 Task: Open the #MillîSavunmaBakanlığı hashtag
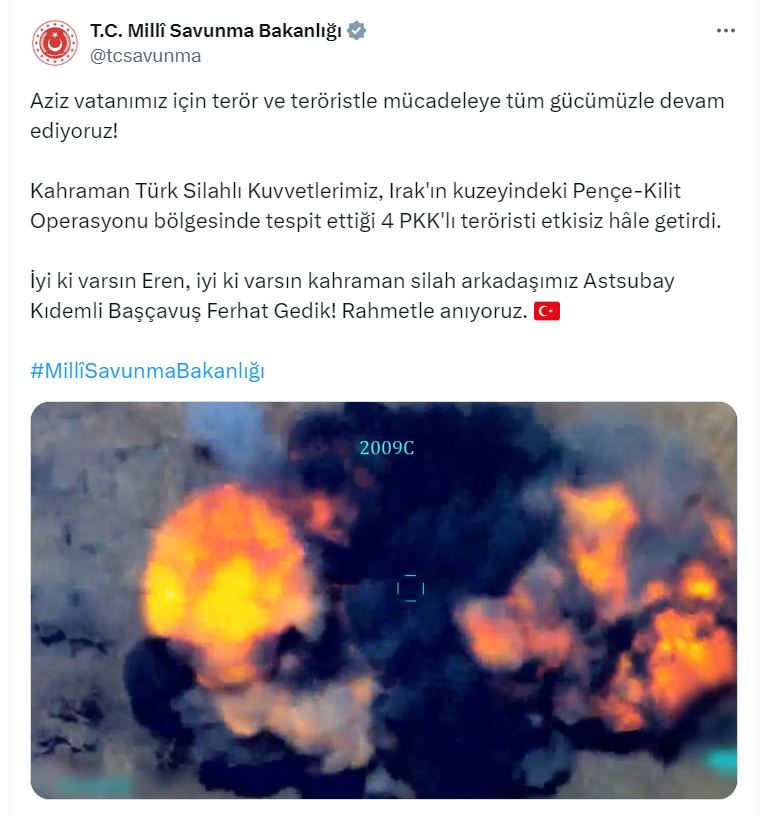click(147, 371)
